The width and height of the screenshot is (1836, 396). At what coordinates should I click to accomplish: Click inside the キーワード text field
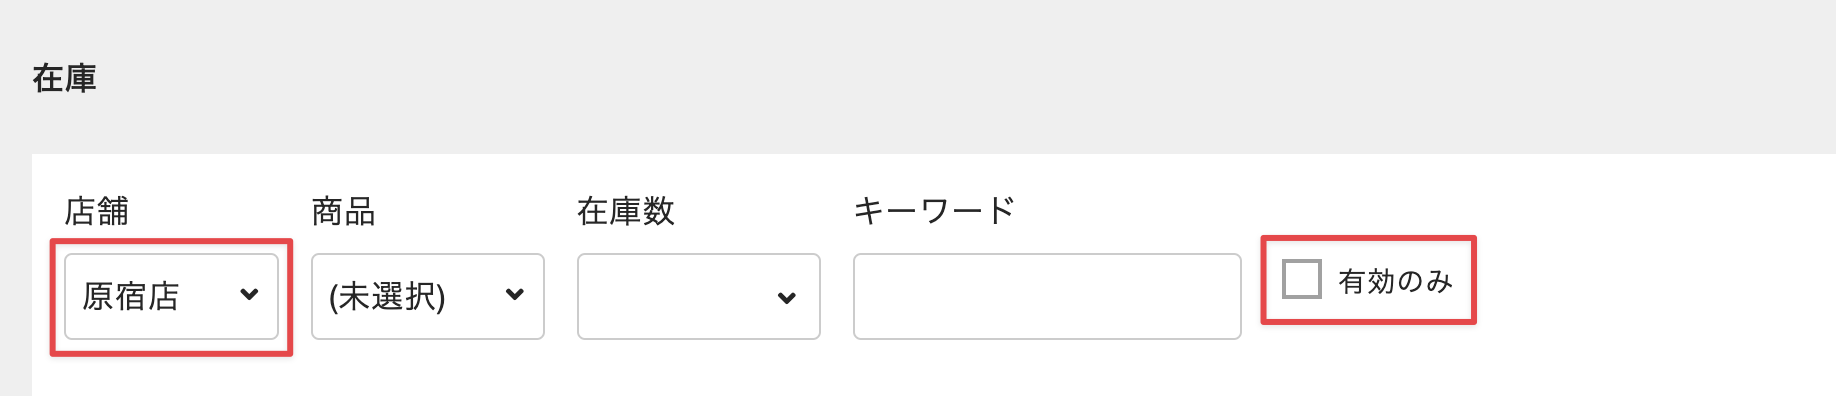tap(1047, 296)
